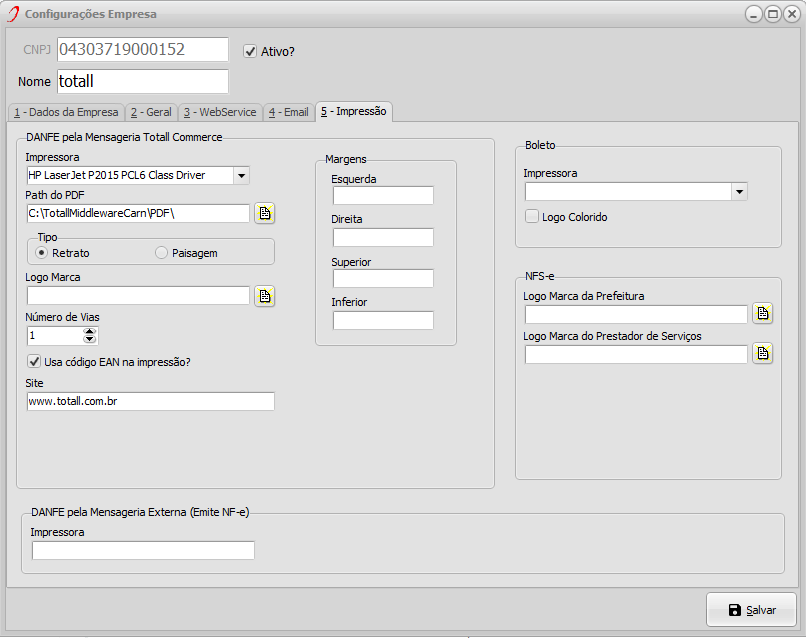
Task: Uncheck Usa código EAN na impressão
Action: 34,361
